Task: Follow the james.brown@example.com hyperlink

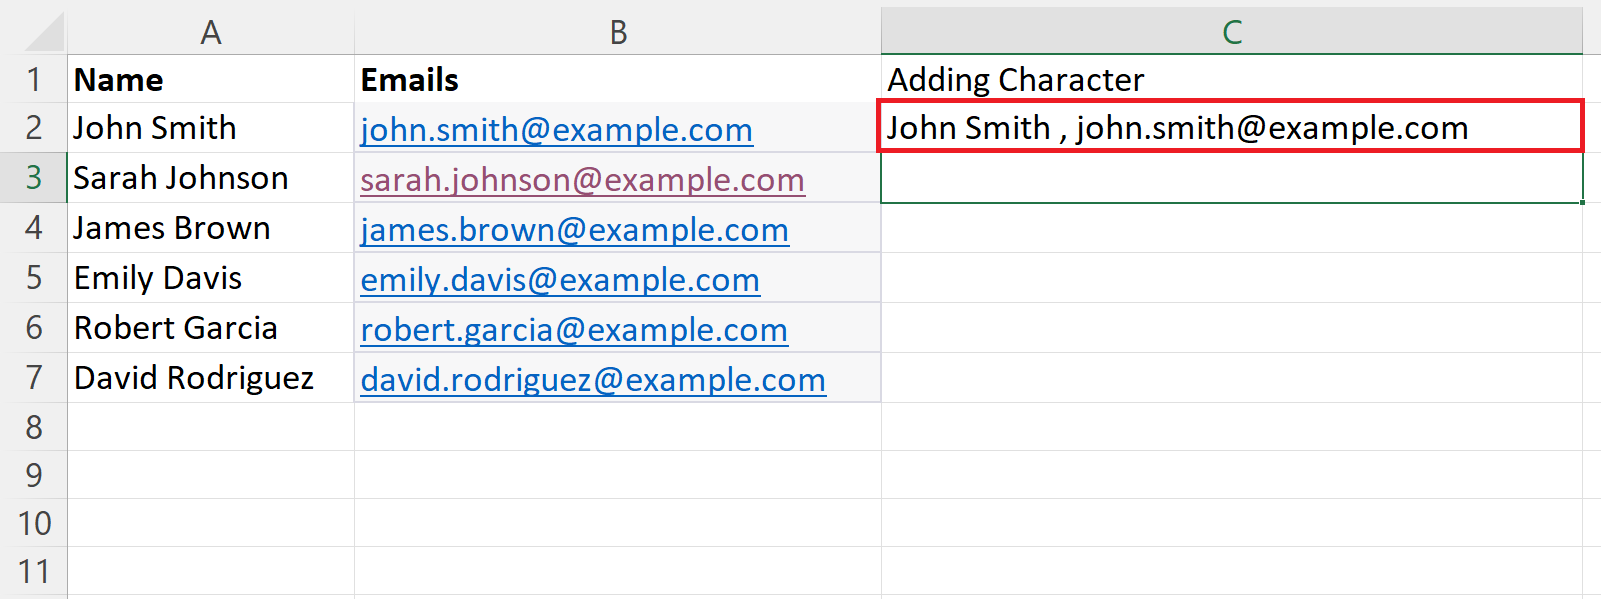Action: pos(574,230)
